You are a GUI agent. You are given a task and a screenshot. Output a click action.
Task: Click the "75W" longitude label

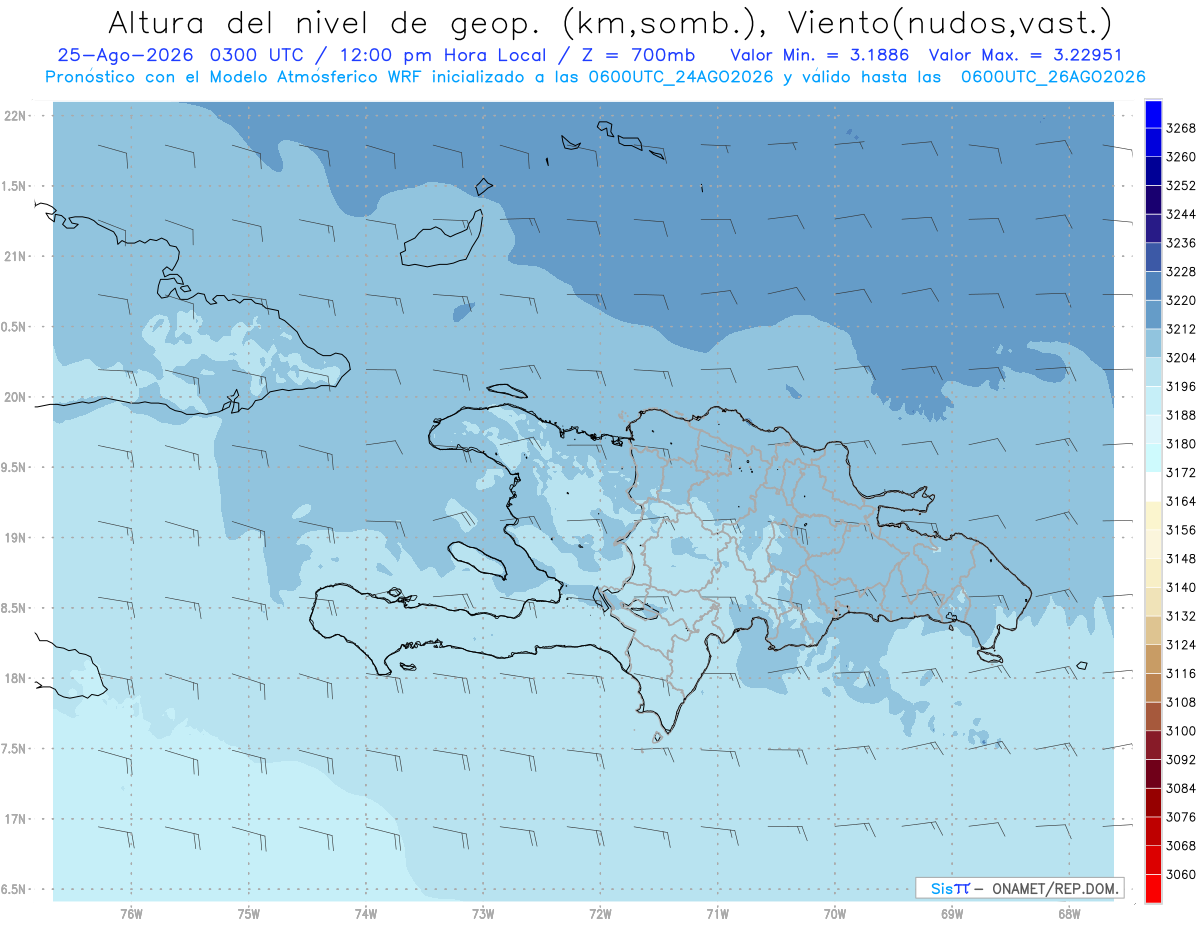pos(249,913)
